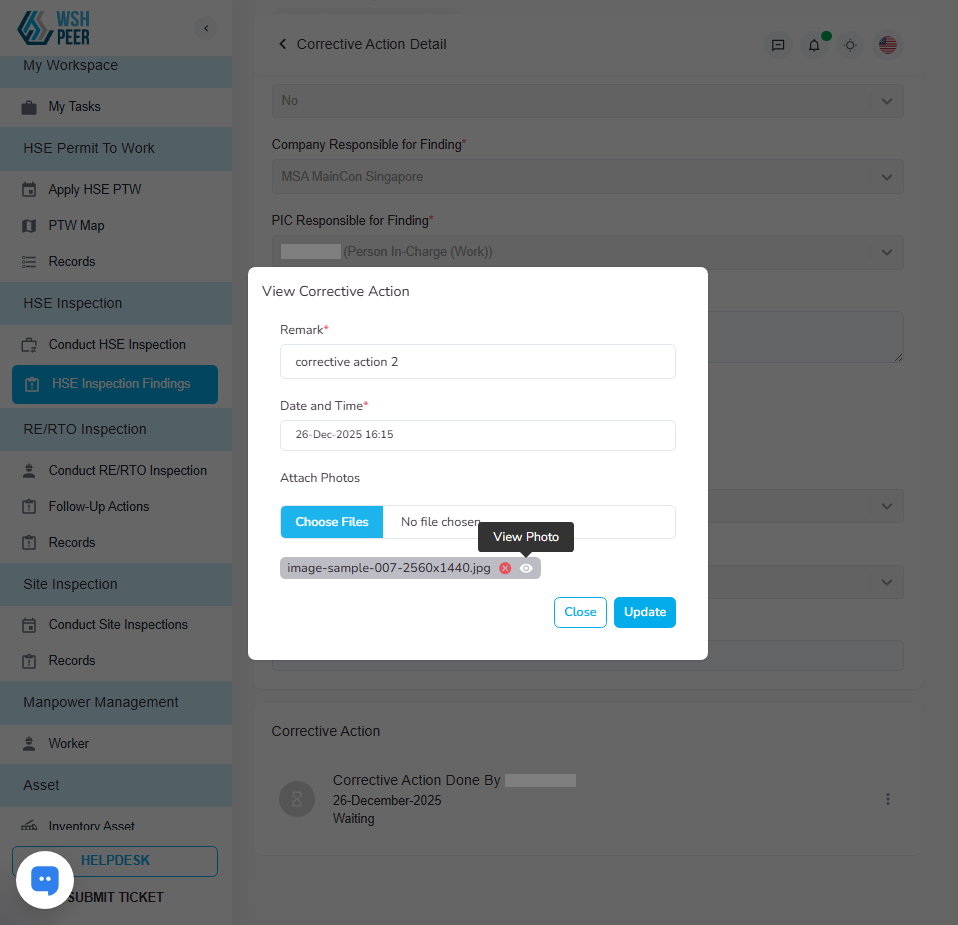Open the notifications bell
Screen dimensions: 958x925
click(x=814, y=45)
